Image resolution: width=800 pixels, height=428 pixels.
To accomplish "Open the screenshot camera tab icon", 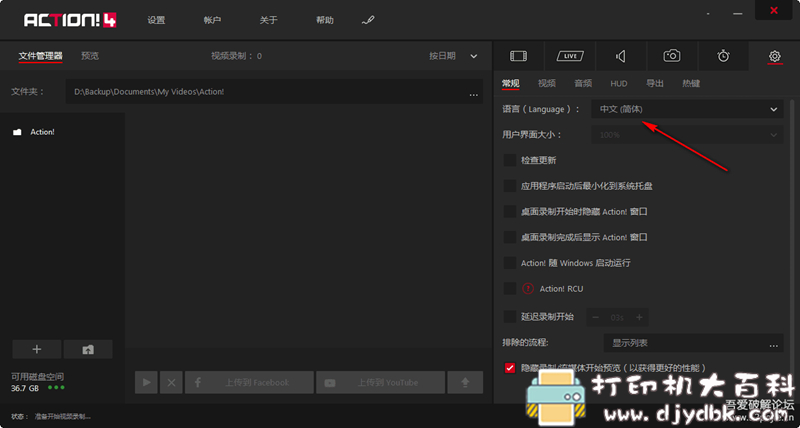I will [672, 56].
